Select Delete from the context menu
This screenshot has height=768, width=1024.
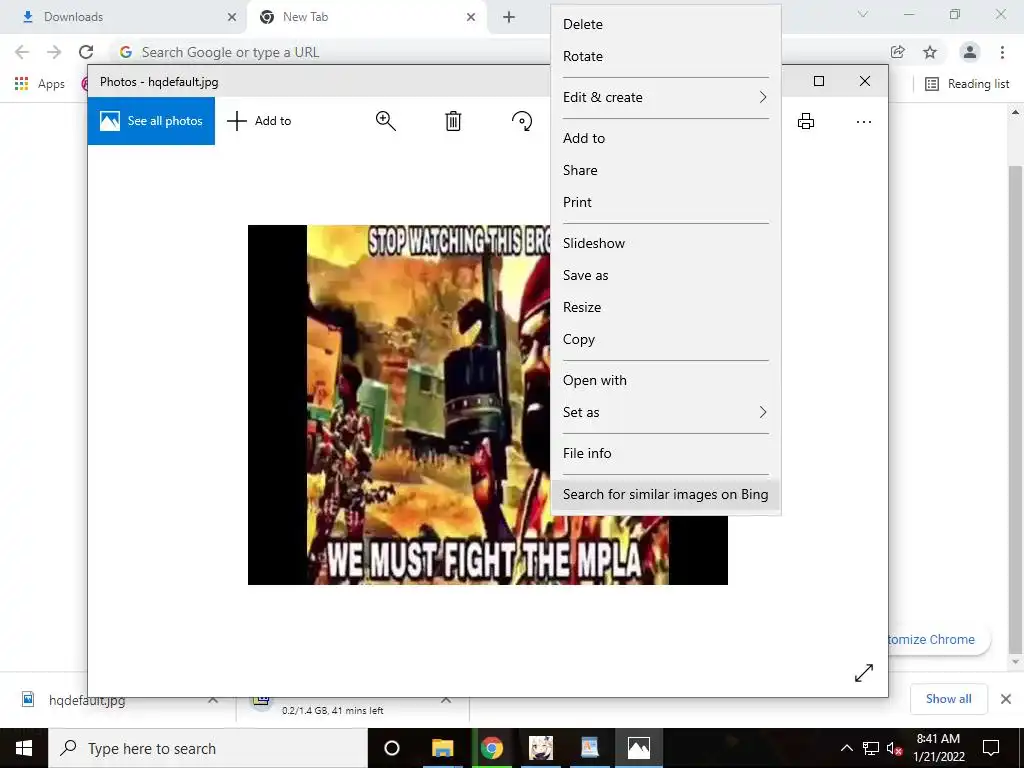pos(665,24)
